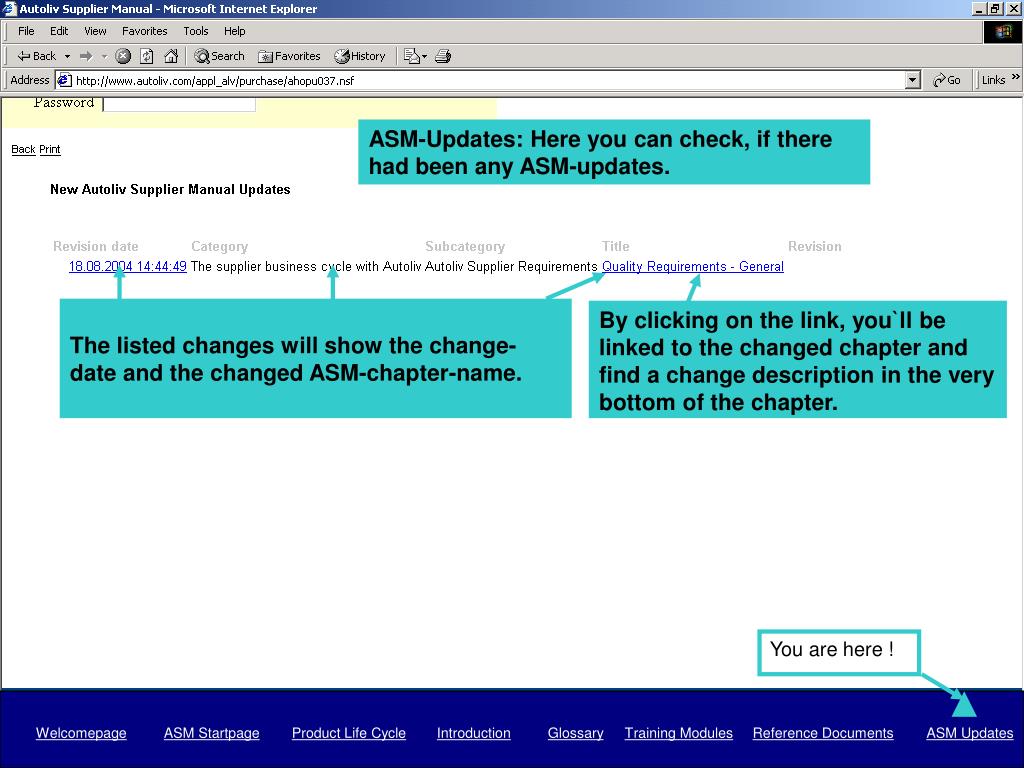Open the History toolbar button
Screen dimensions: 1024x768
pos(360,56)
